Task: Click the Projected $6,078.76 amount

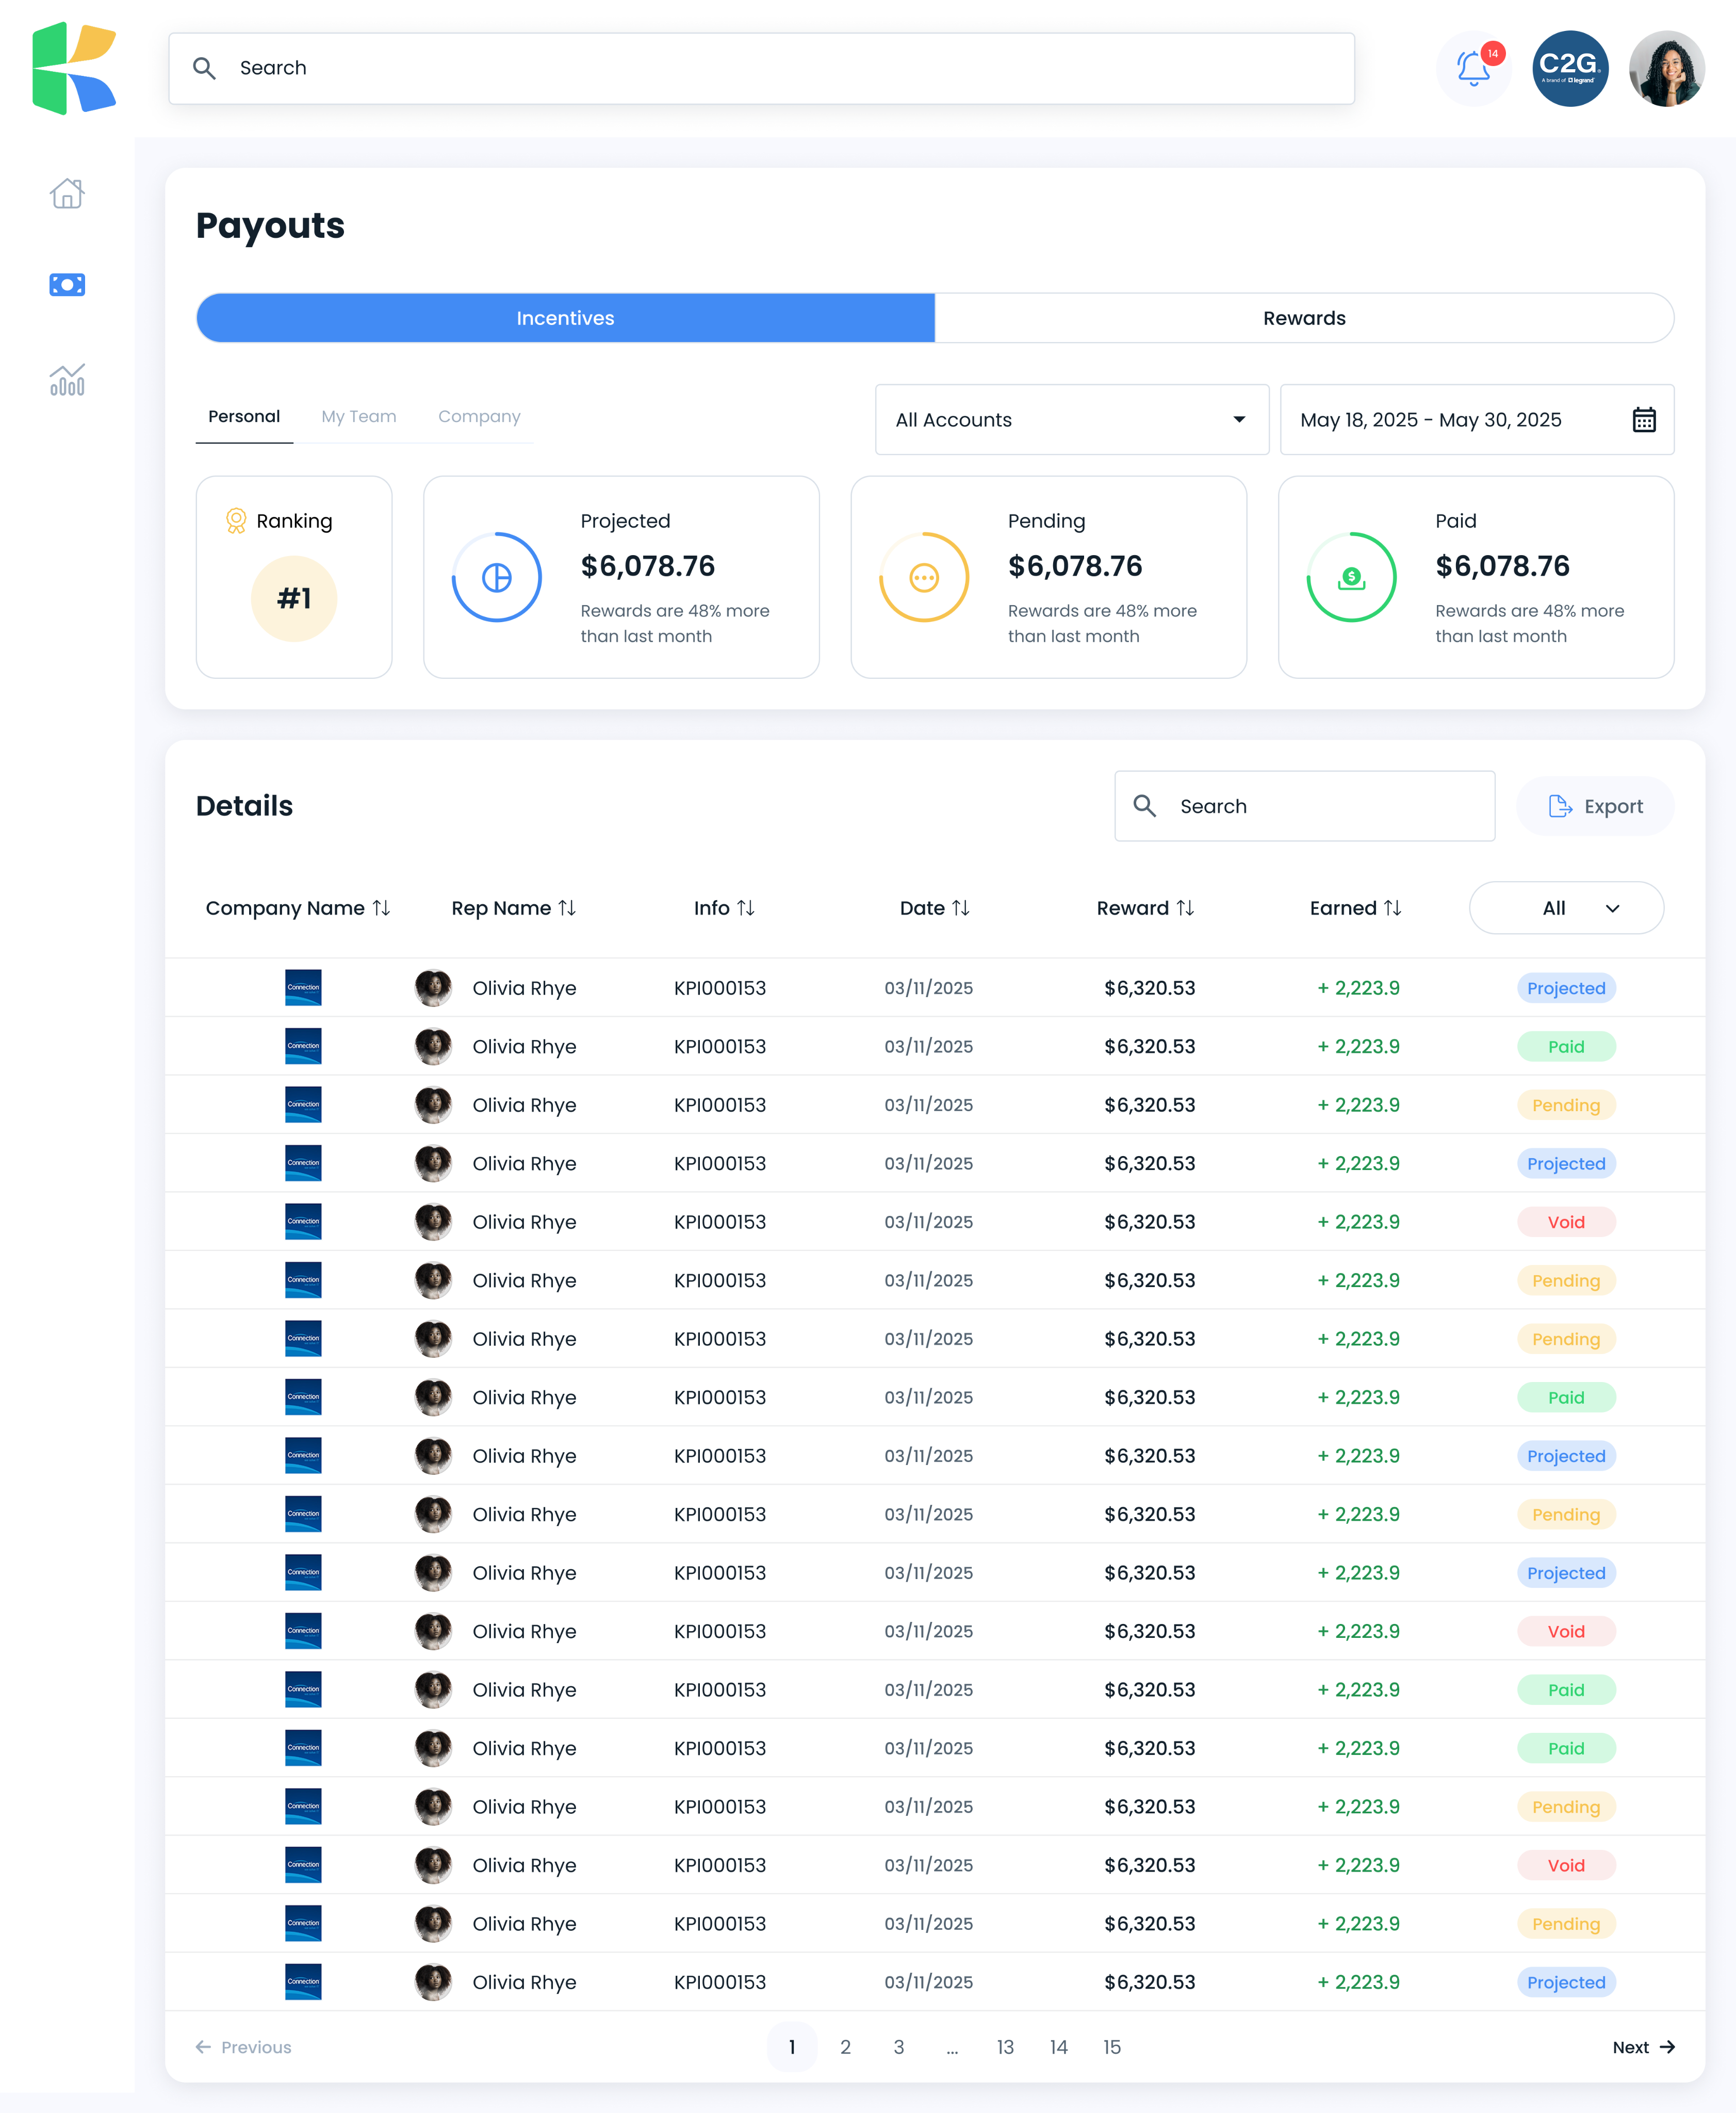Action: coord(648,566)
